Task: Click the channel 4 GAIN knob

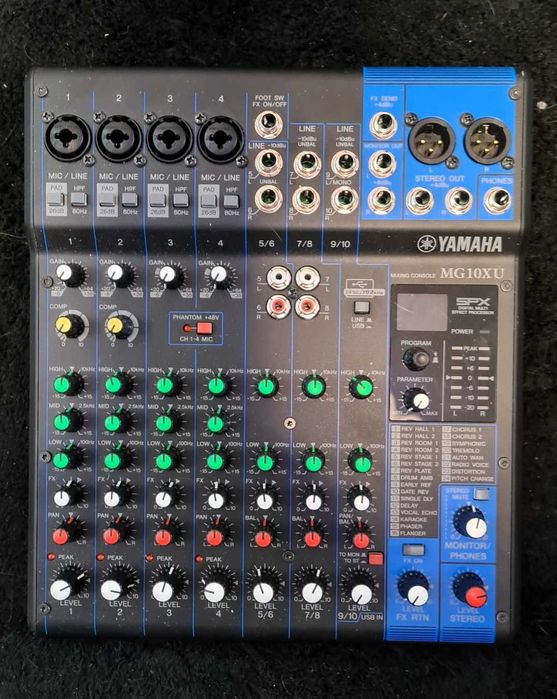Action: coord(222,276)
